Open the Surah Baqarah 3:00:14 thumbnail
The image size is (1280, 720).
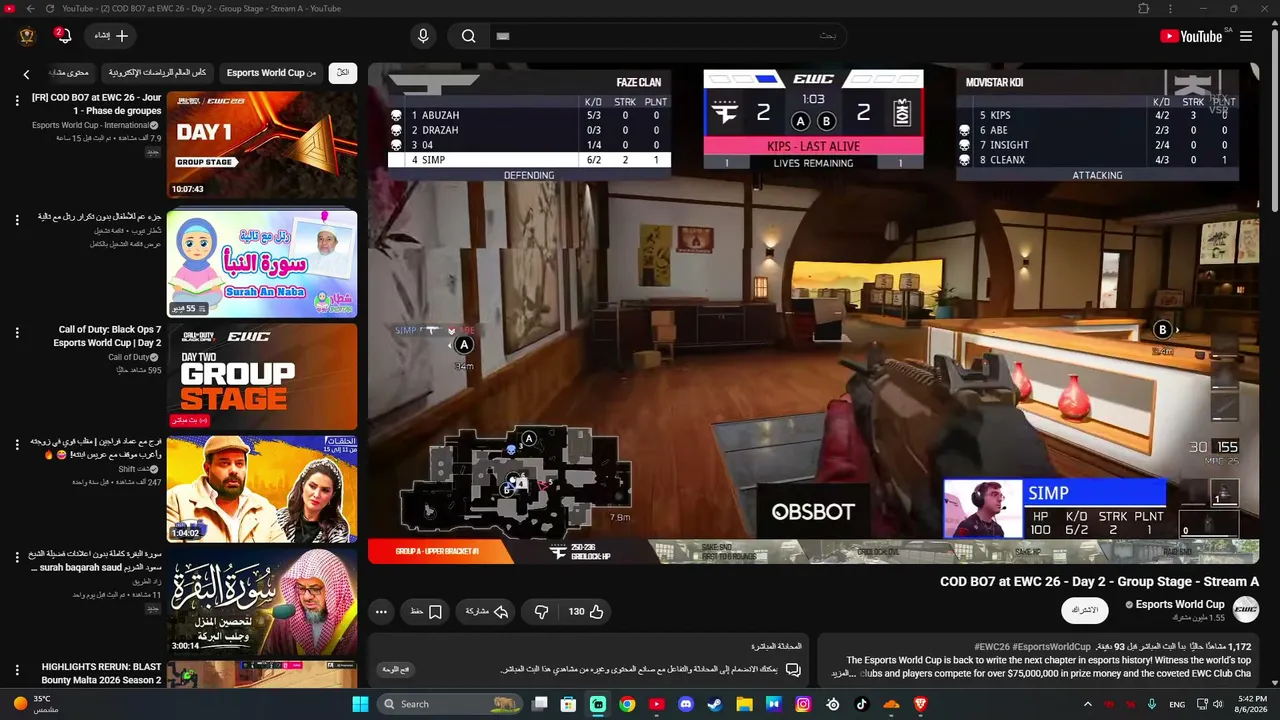click(x=262, y=601)
